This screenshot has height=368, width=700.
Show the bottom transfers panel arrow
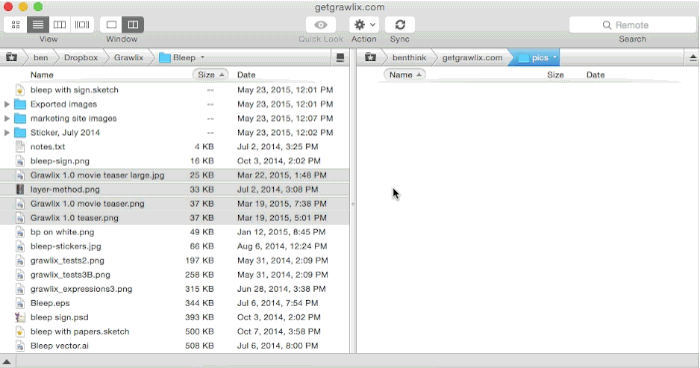click(x=7, y=362)
